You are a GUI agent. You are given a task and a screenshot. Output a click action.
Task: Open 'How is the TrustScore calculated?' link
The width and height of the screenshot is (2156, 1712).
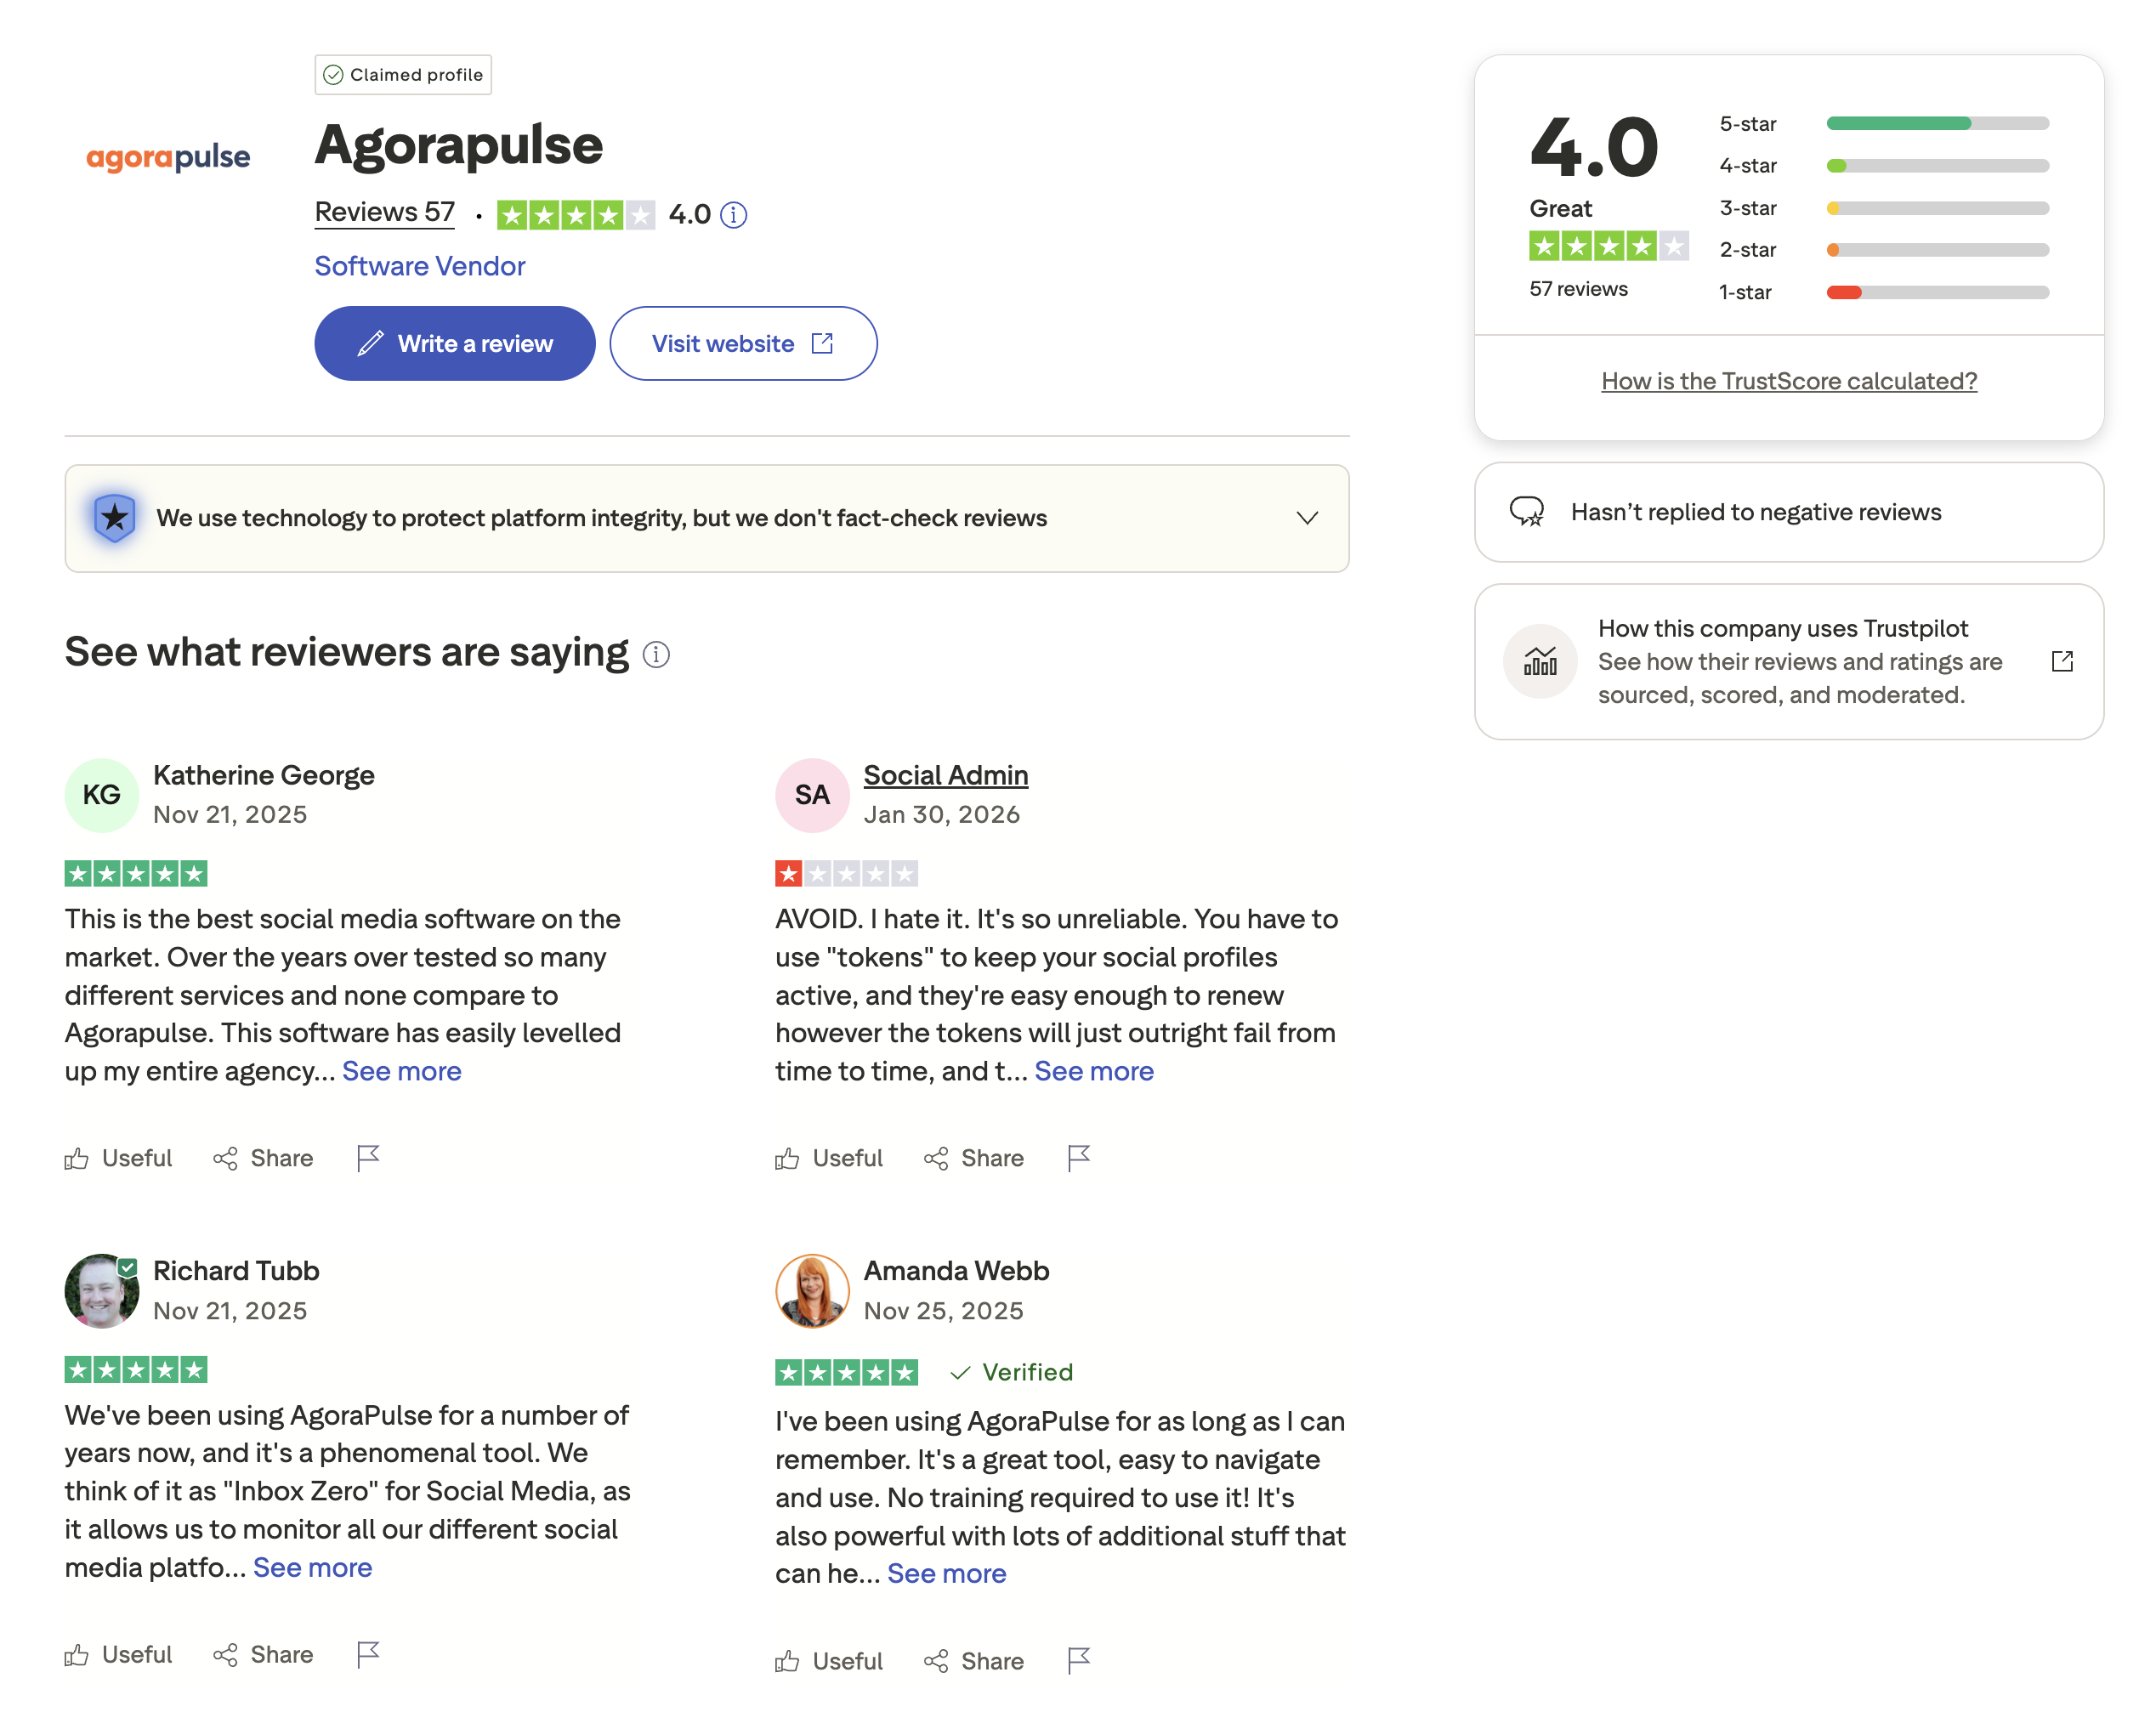pos(1787,380)
